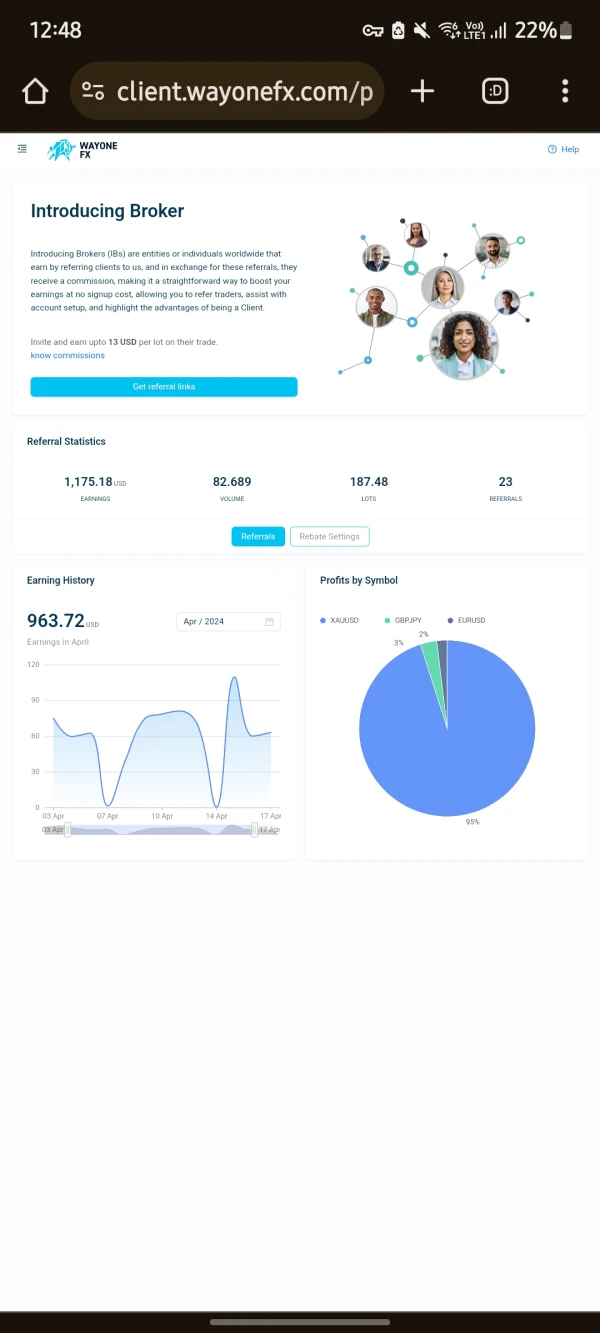Click the Get referral links button

click(x=164, y=387)
